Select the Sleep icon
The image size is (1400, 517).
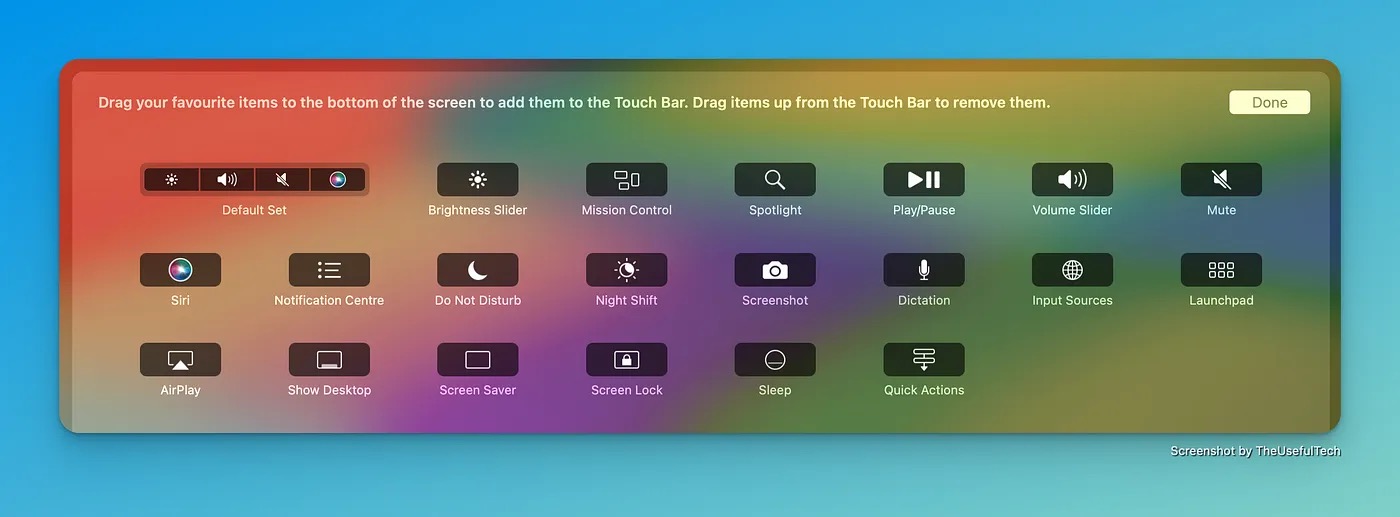(775, 360)
